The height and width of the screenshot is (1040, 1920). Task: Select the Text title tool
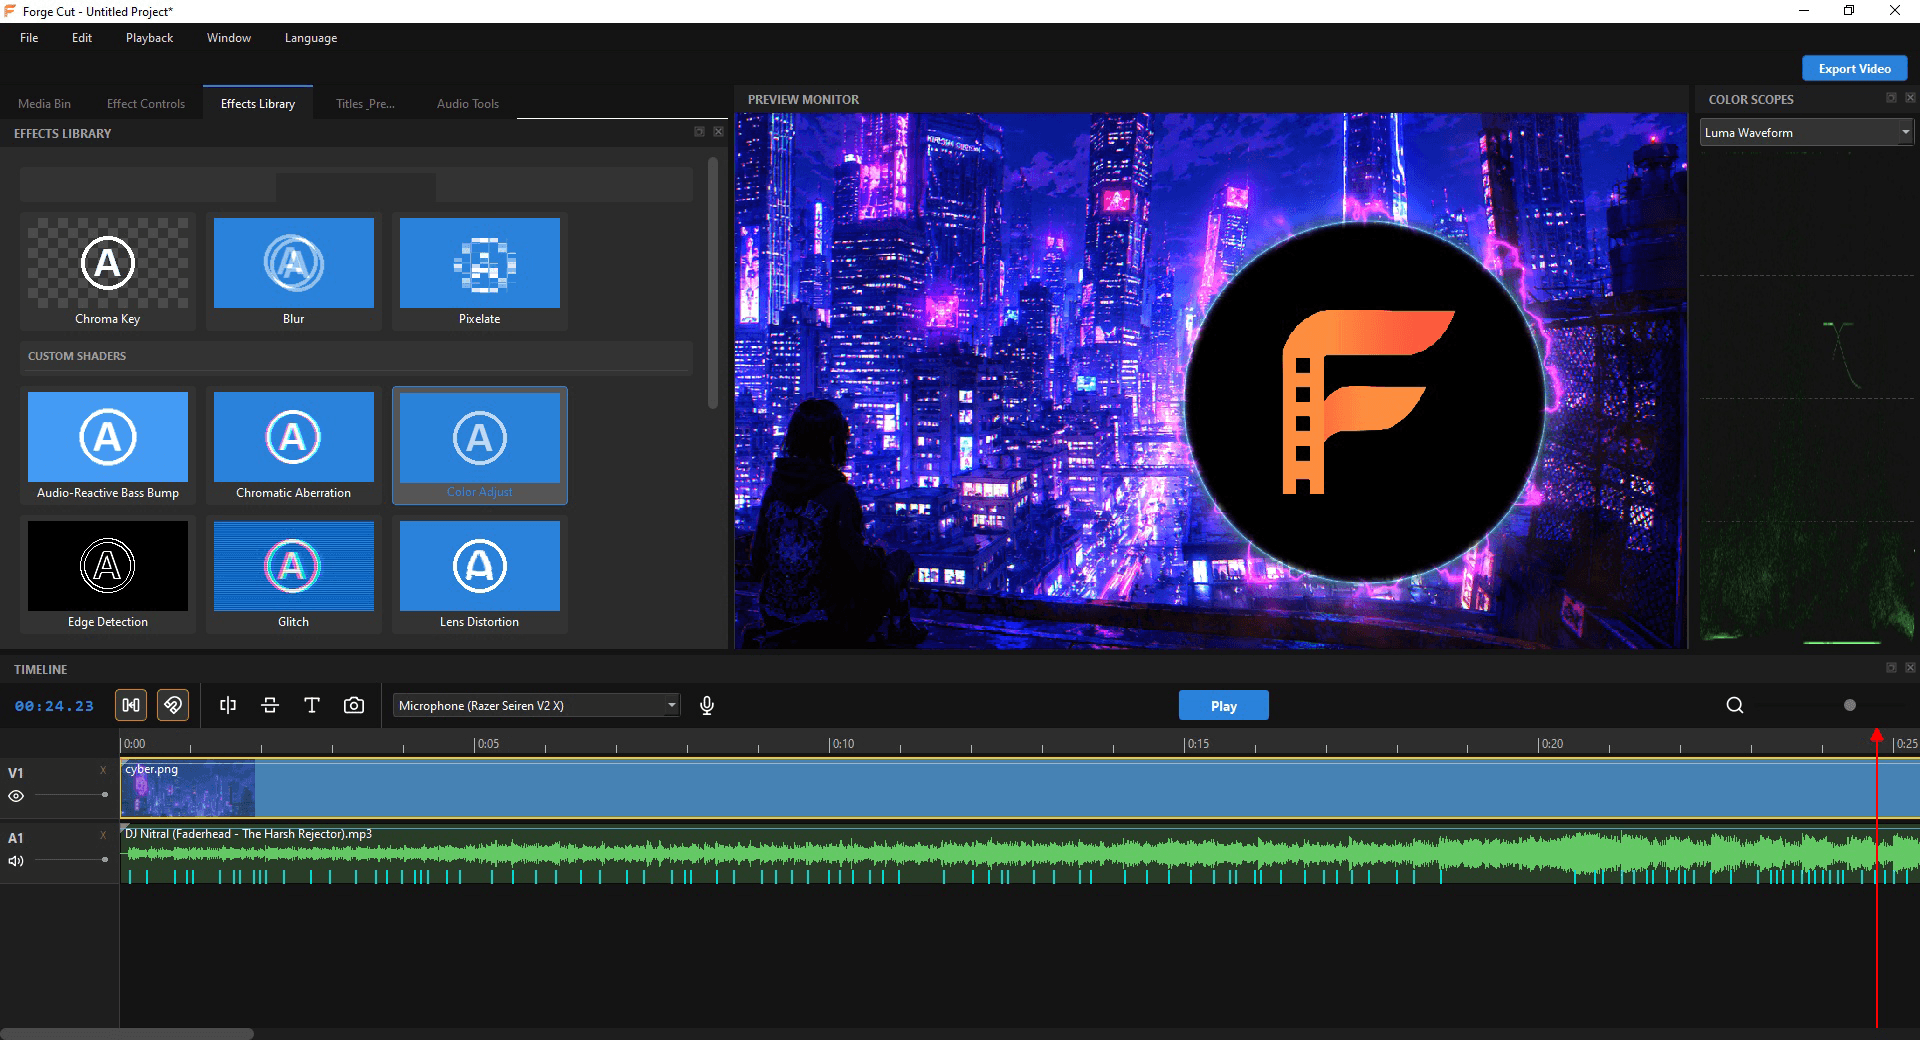[312, 705]
